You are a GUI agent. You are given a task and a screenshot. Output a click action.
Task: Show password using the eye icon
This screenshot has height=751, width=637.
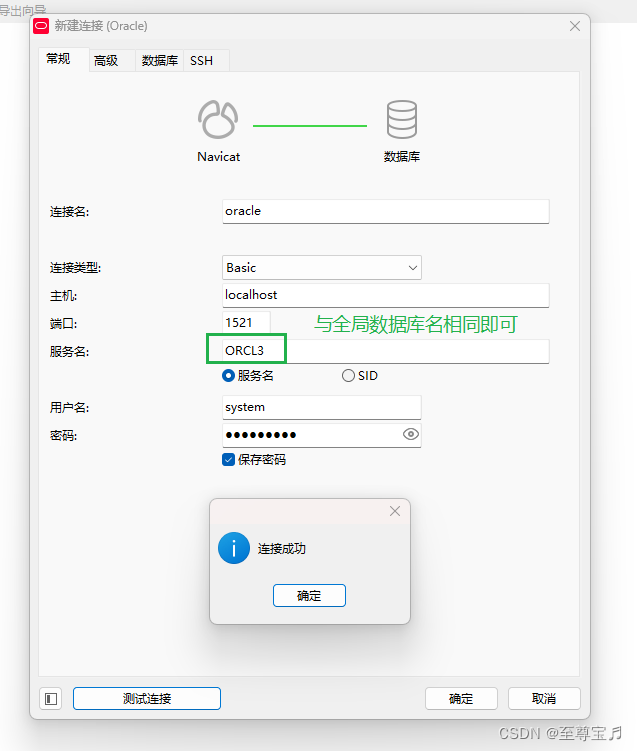click(410, 434)
